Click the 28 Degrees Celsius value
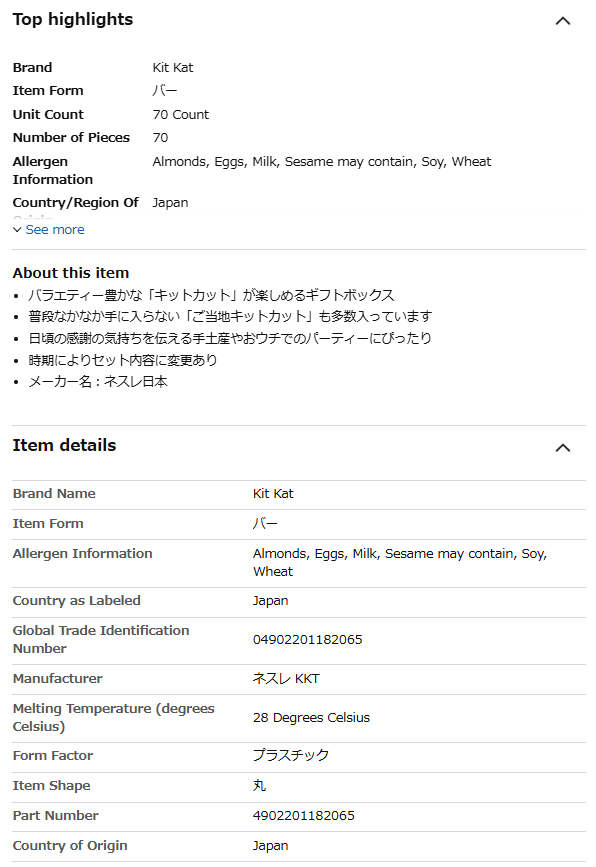Image resolution: width=596 pixels, height=867 pixels. click(x=311, y=718)
